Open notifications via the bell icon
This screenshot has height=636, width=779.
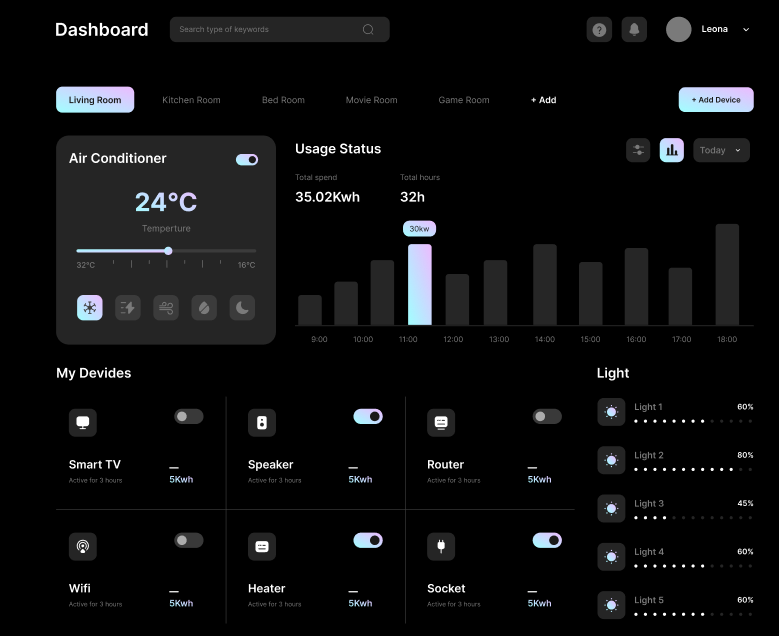634,30
